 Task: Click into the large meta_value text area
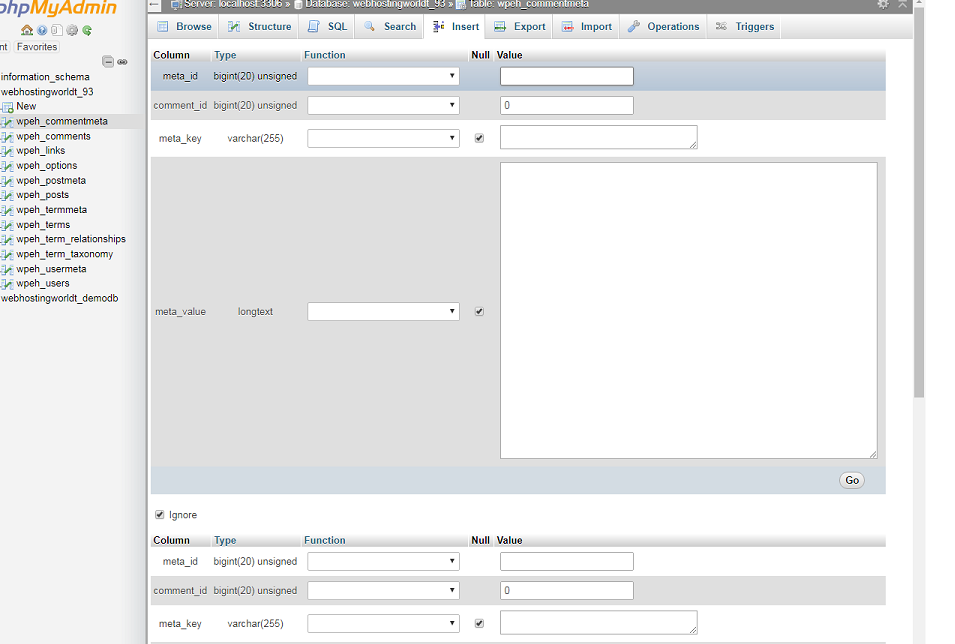click(x=688, y=310)
